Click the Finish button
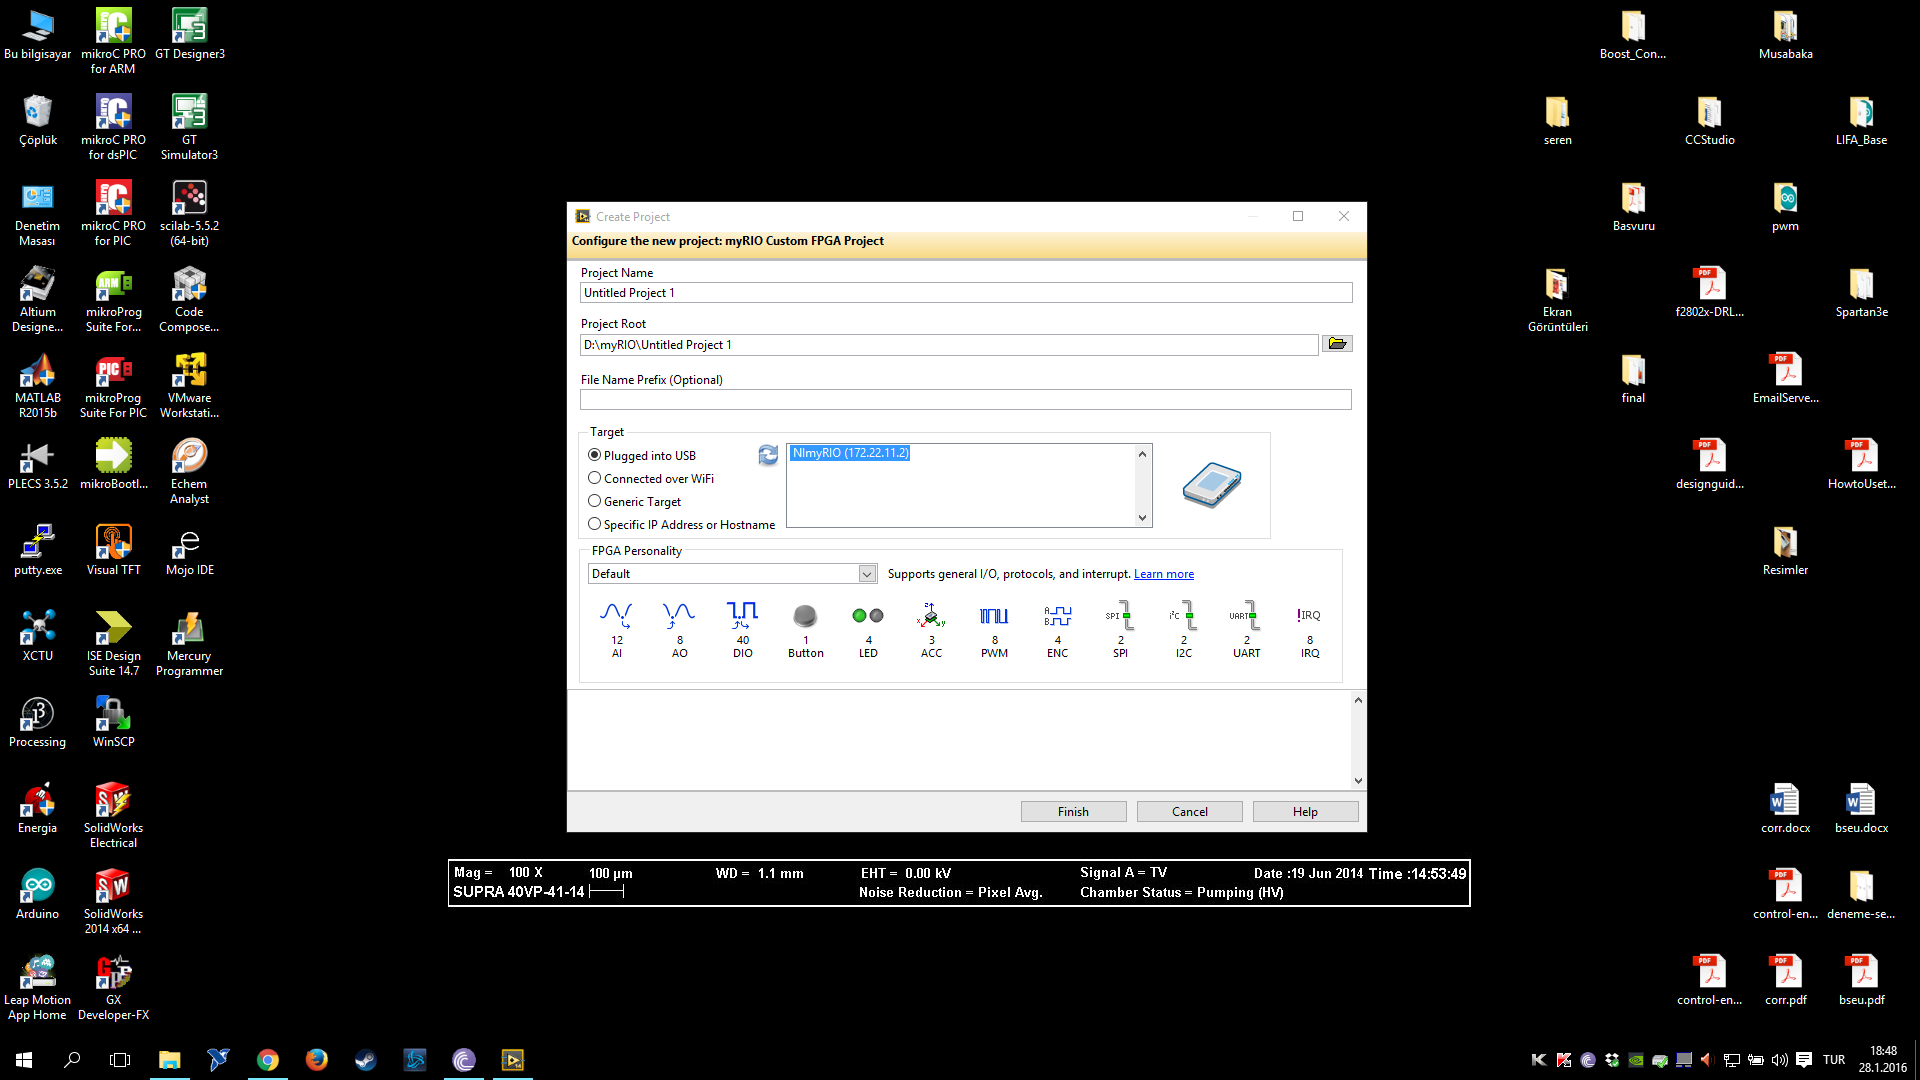The height and width of the screenshot is (1080, 1920). (1073, 811)
